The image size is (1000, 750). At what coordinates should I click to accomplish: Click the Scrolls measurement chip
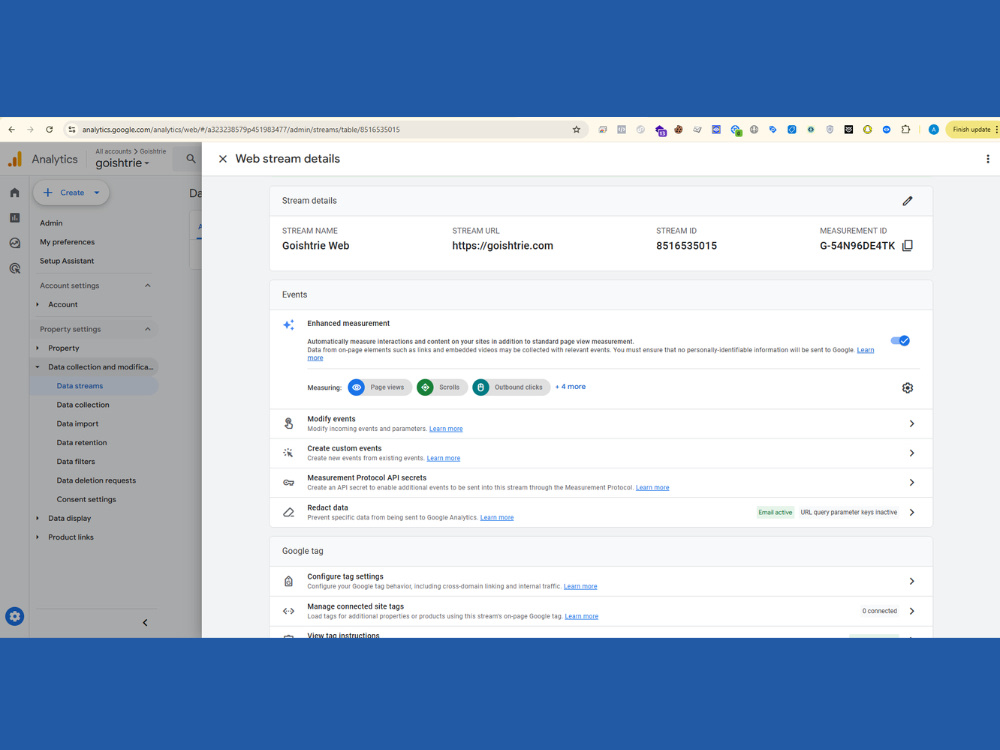[441, 387]
